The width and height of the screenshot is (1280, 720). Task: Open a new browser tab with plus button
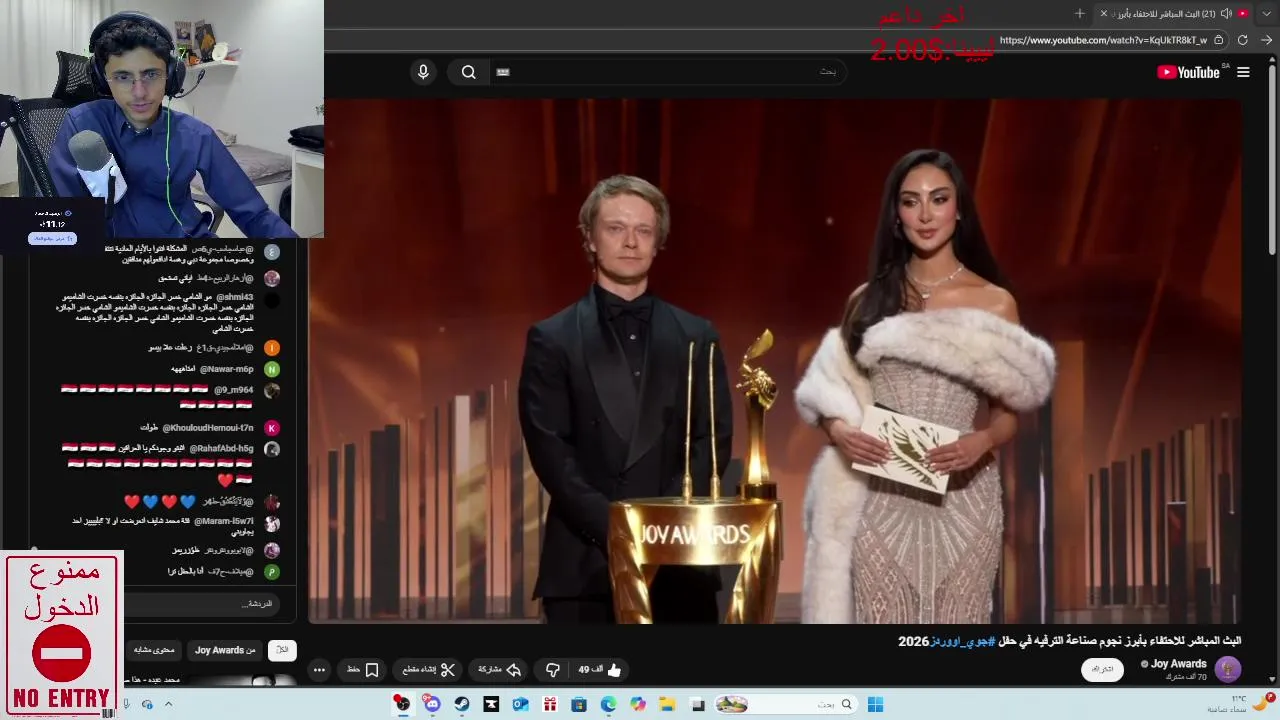coord(1080,14)
